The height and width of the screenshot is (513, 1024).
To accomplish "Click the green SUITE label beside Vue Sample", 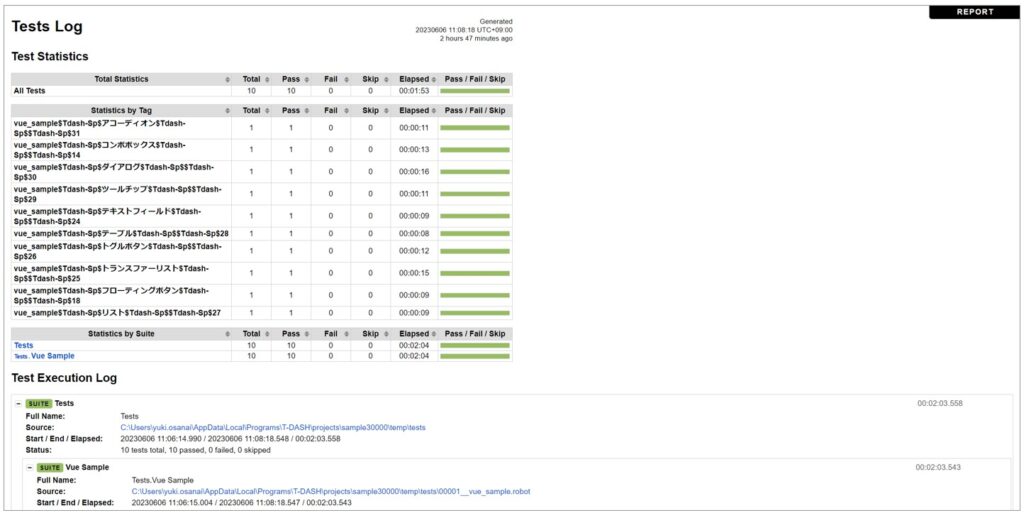I will (x=49, y=467).
